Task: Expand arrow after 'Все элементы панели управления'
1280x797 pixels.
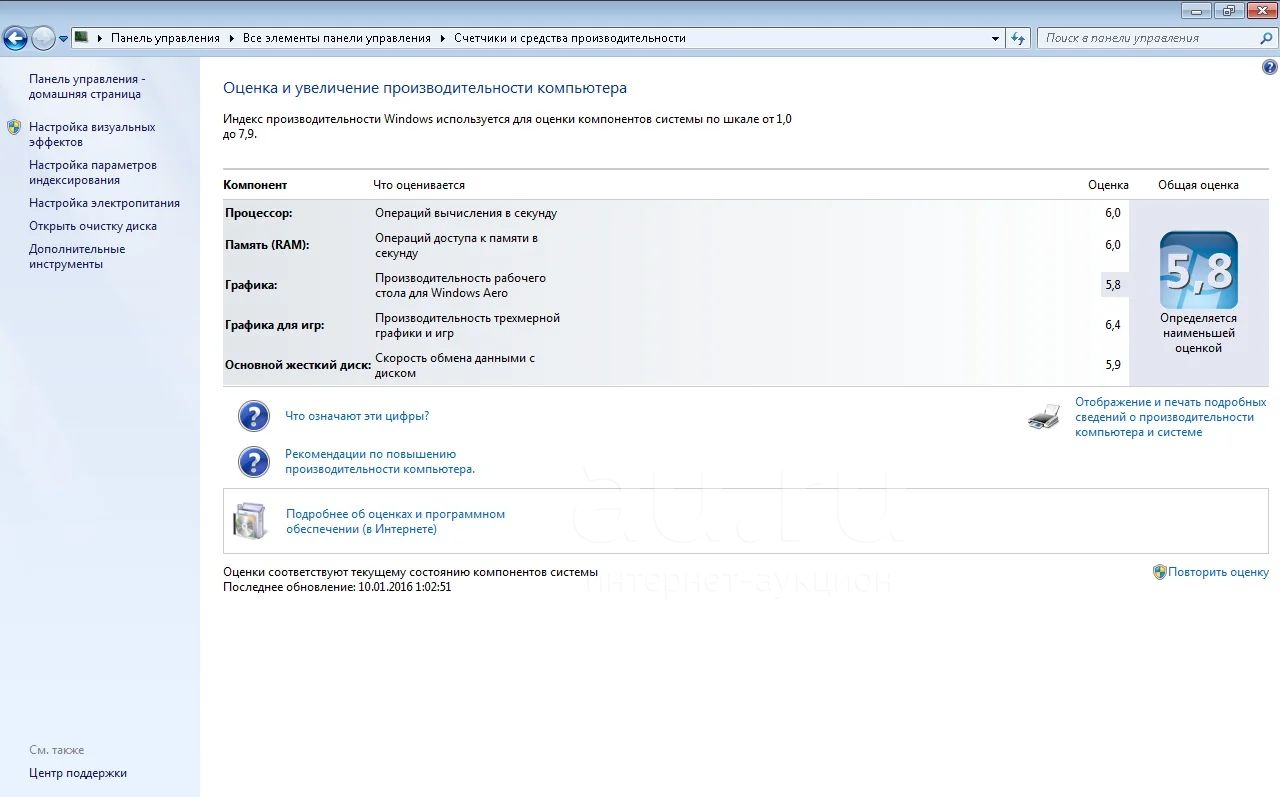Action: 442,38
